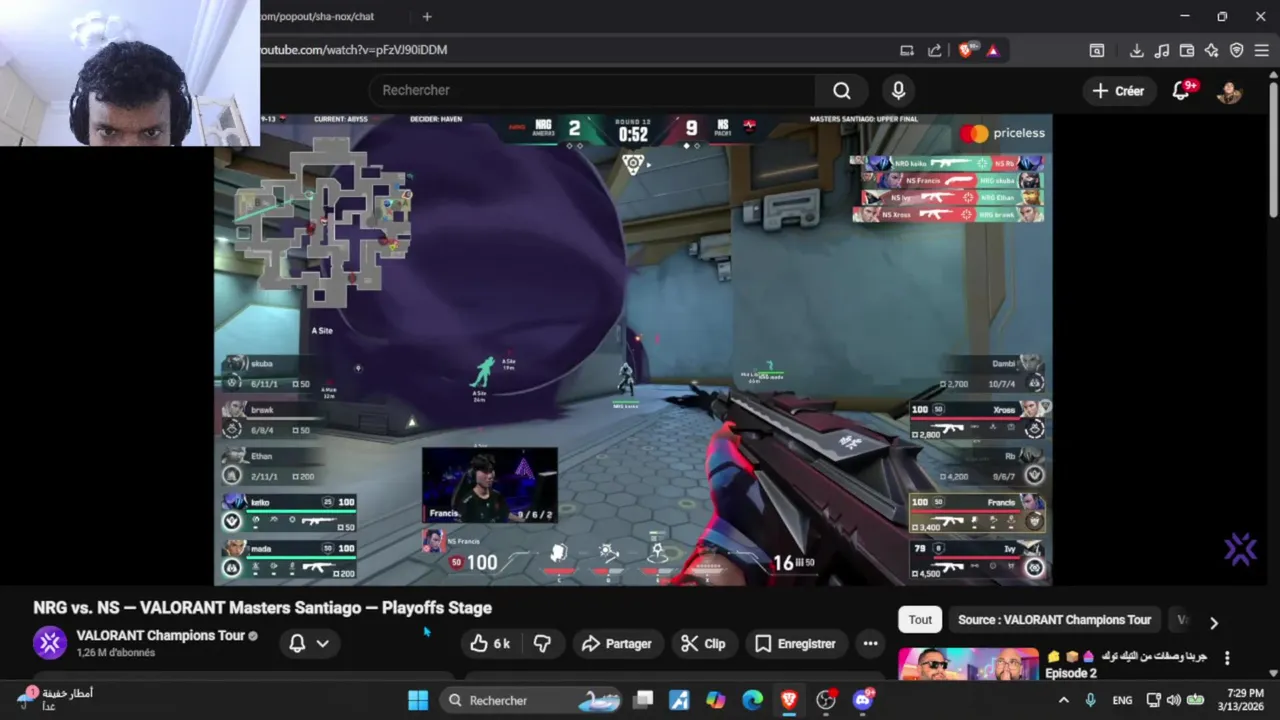Open YouTube notifications bell

[x=1181, y=91]
